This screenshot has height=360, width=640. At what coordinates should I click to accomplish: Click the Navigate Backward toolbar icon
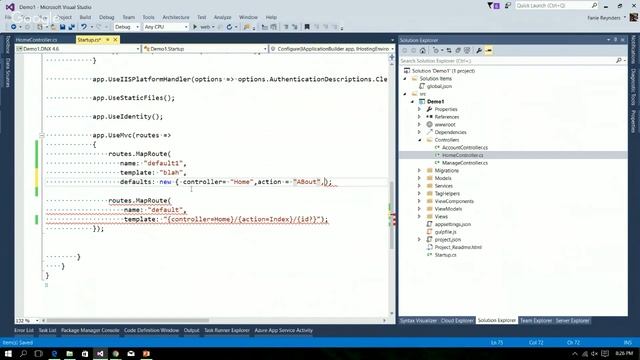(x=14, y=27)
